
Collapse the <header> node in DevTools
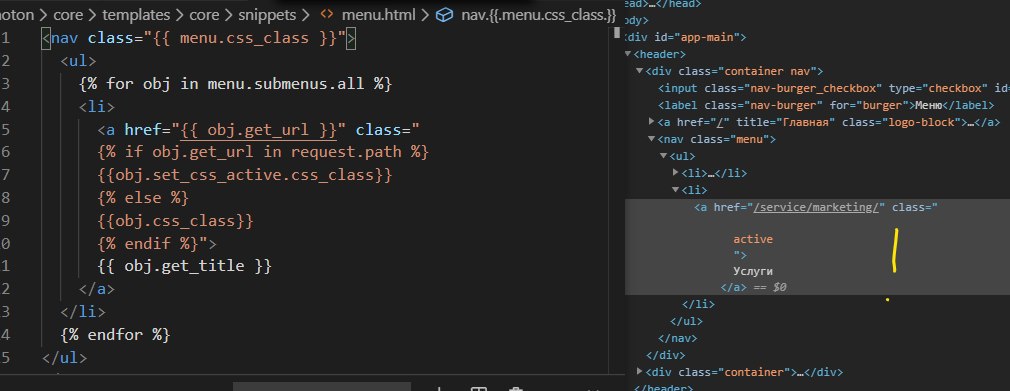628,54
